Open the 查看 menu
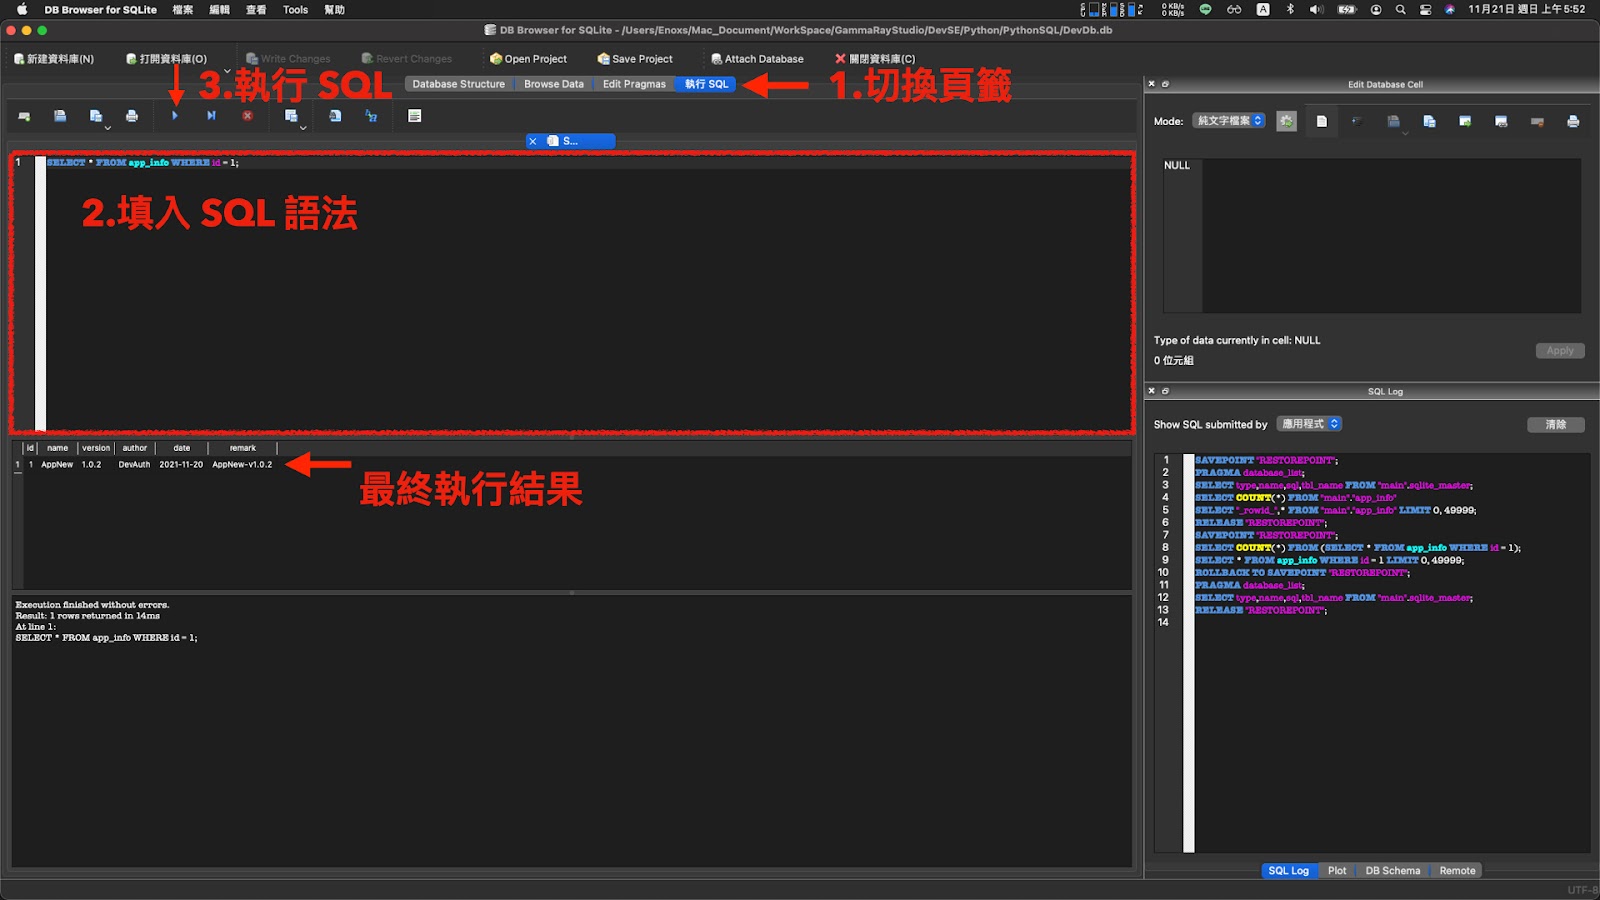 (256, 9)
